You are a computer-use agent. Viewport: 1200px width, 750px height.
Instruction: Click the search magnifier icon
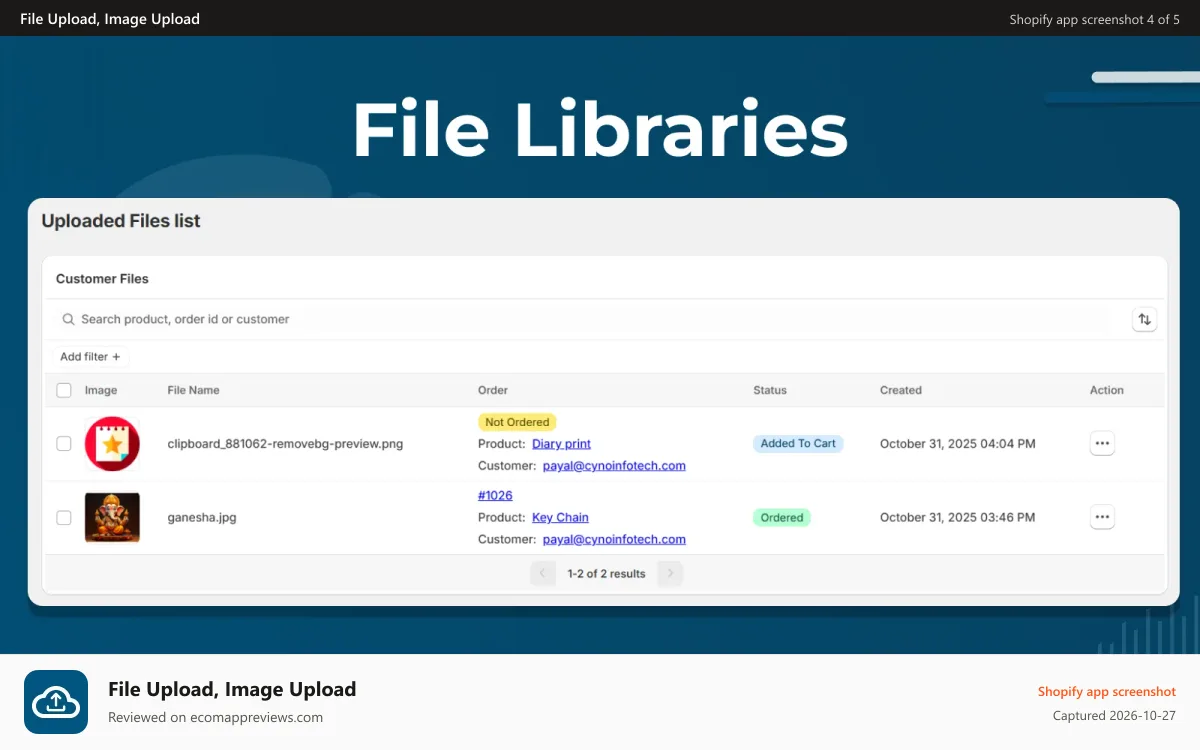point(68,319)
